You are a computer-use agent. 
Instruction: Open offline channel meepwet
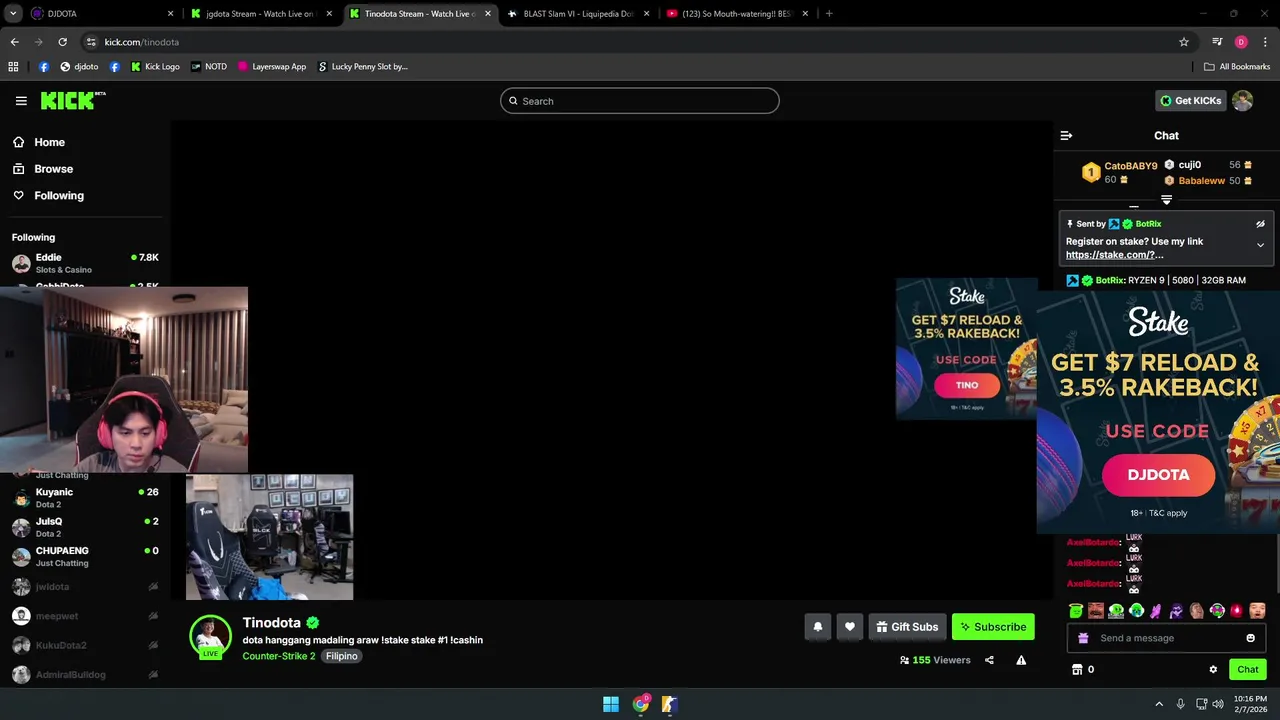point(85,616)
